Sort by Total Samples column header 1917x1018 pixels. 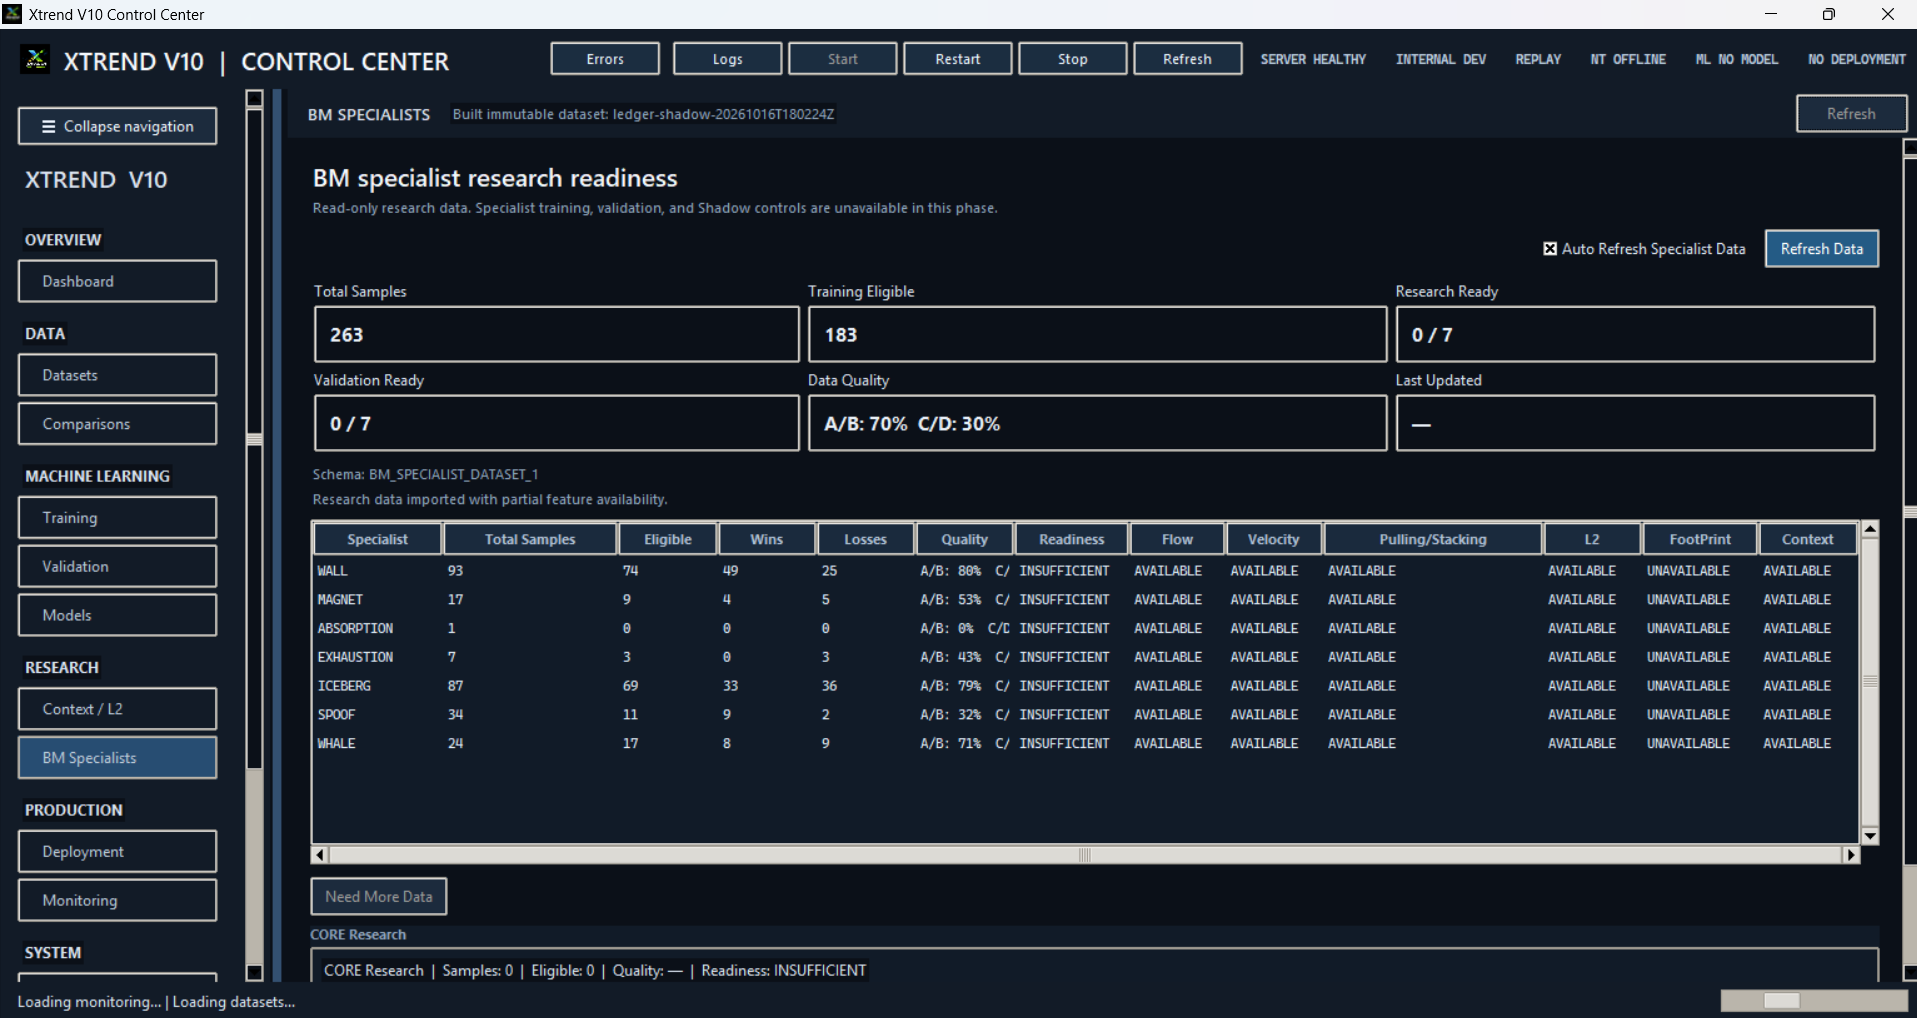530,539
